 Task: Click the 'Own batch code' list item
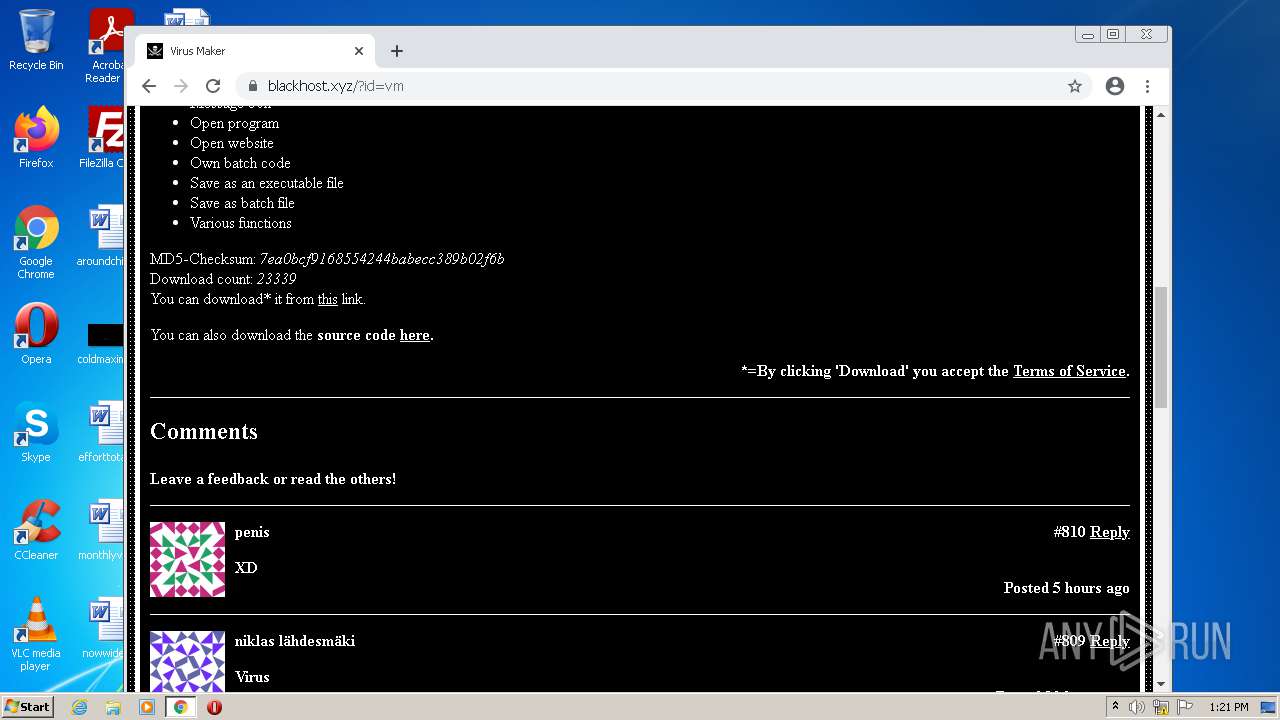[240, 163]
